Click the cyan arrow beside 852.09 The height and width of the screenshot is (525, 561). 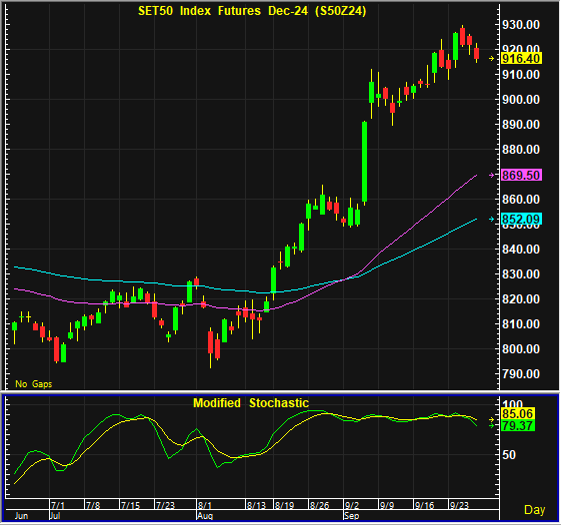492,219
